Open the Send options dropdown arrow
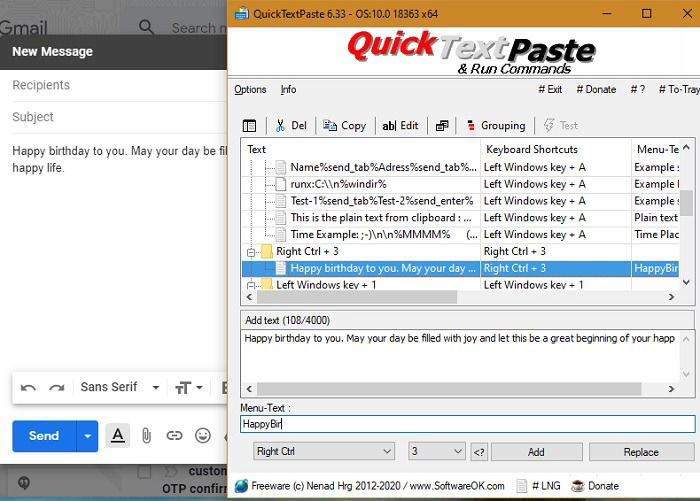This screenshot has width=700, height=501. pos(88,436)
